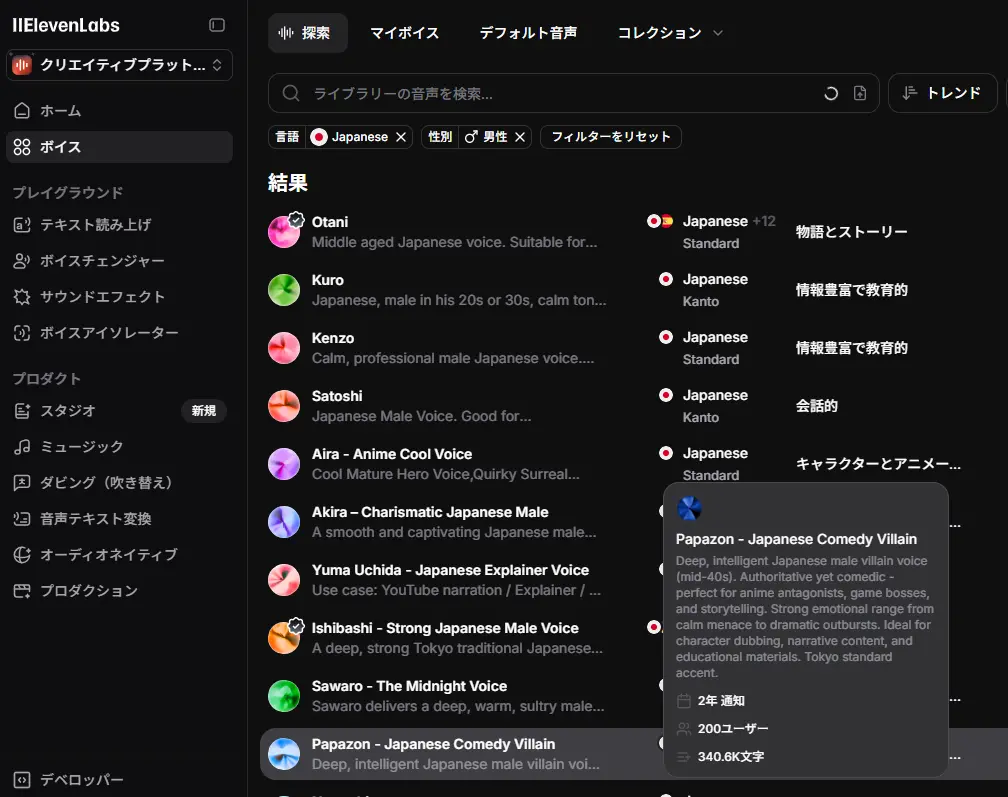This screenshot has width=1008, height=797.
Task: Open Sound Effects (サウンドエフェクト) in sidebar
Action: (x=102, y=297)
